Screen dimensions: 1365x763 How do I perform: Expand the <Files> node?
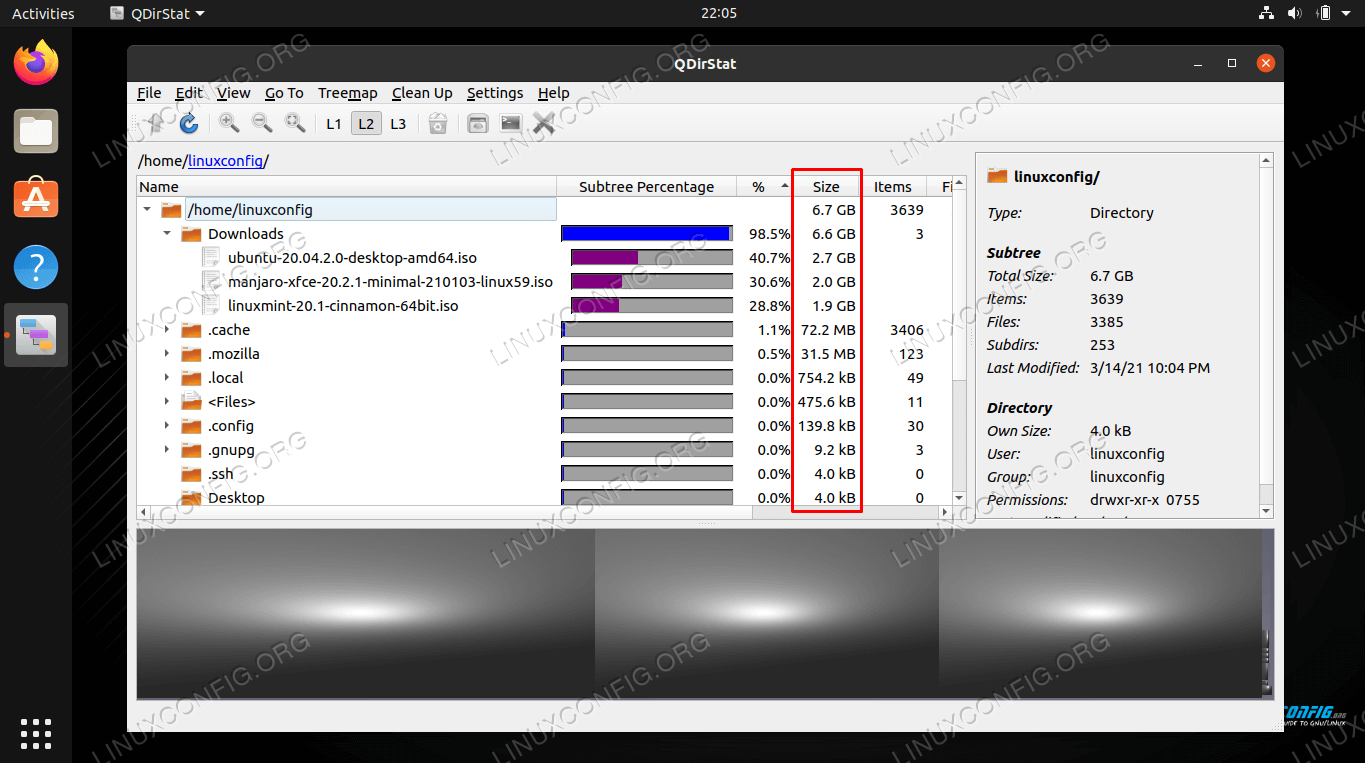[x=167, y=402]
